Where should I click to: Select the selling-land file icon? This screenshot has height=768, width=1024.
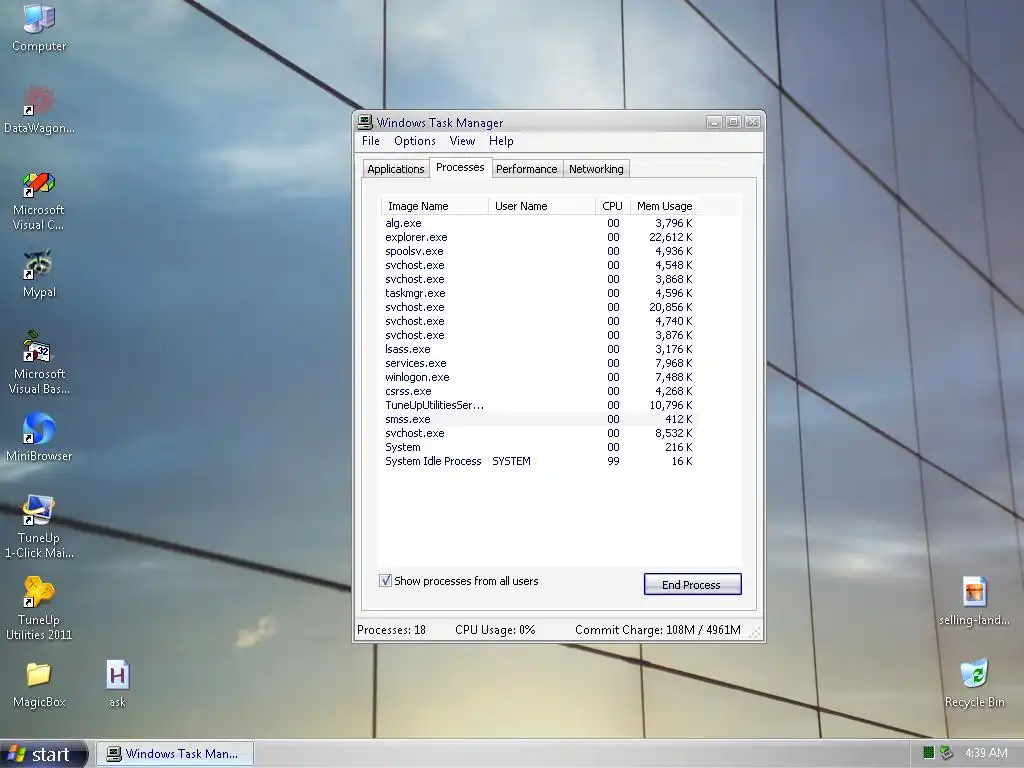[x=974, y=601]
